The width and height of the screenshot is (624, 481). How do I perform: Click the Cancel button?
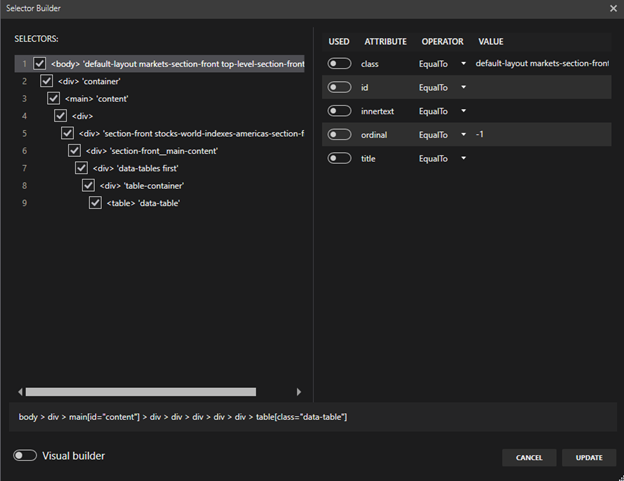(x=529, y=457)
